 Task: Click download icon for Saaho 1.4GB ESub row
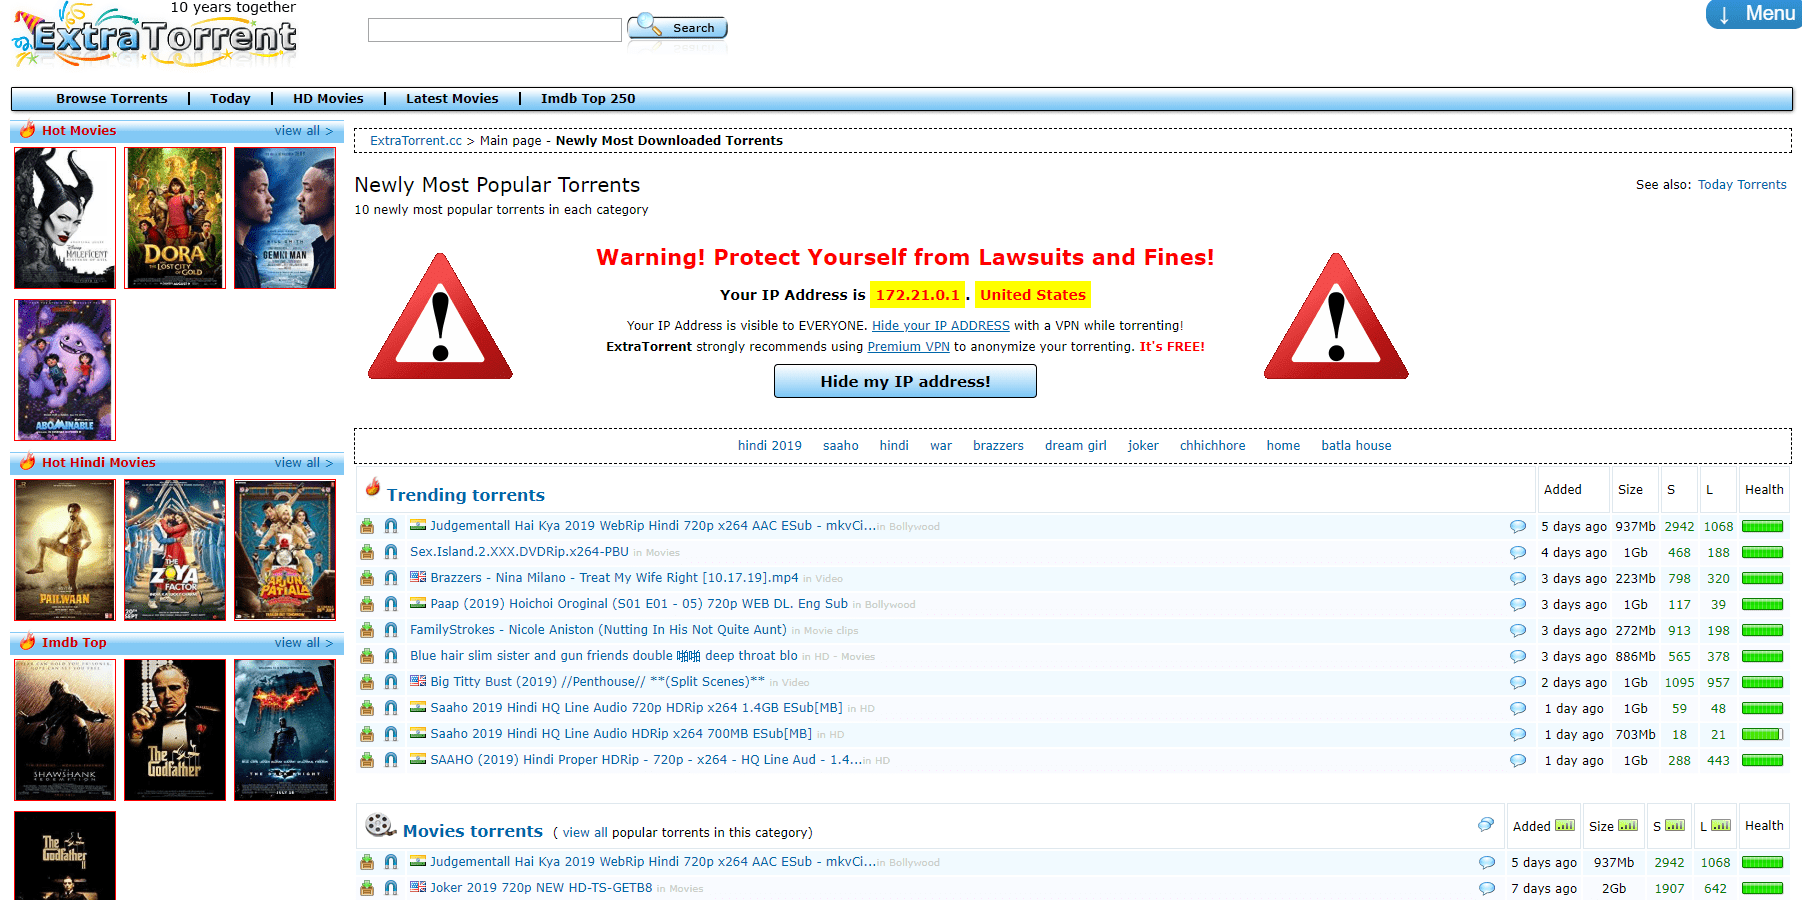click(x=367, y=708)
